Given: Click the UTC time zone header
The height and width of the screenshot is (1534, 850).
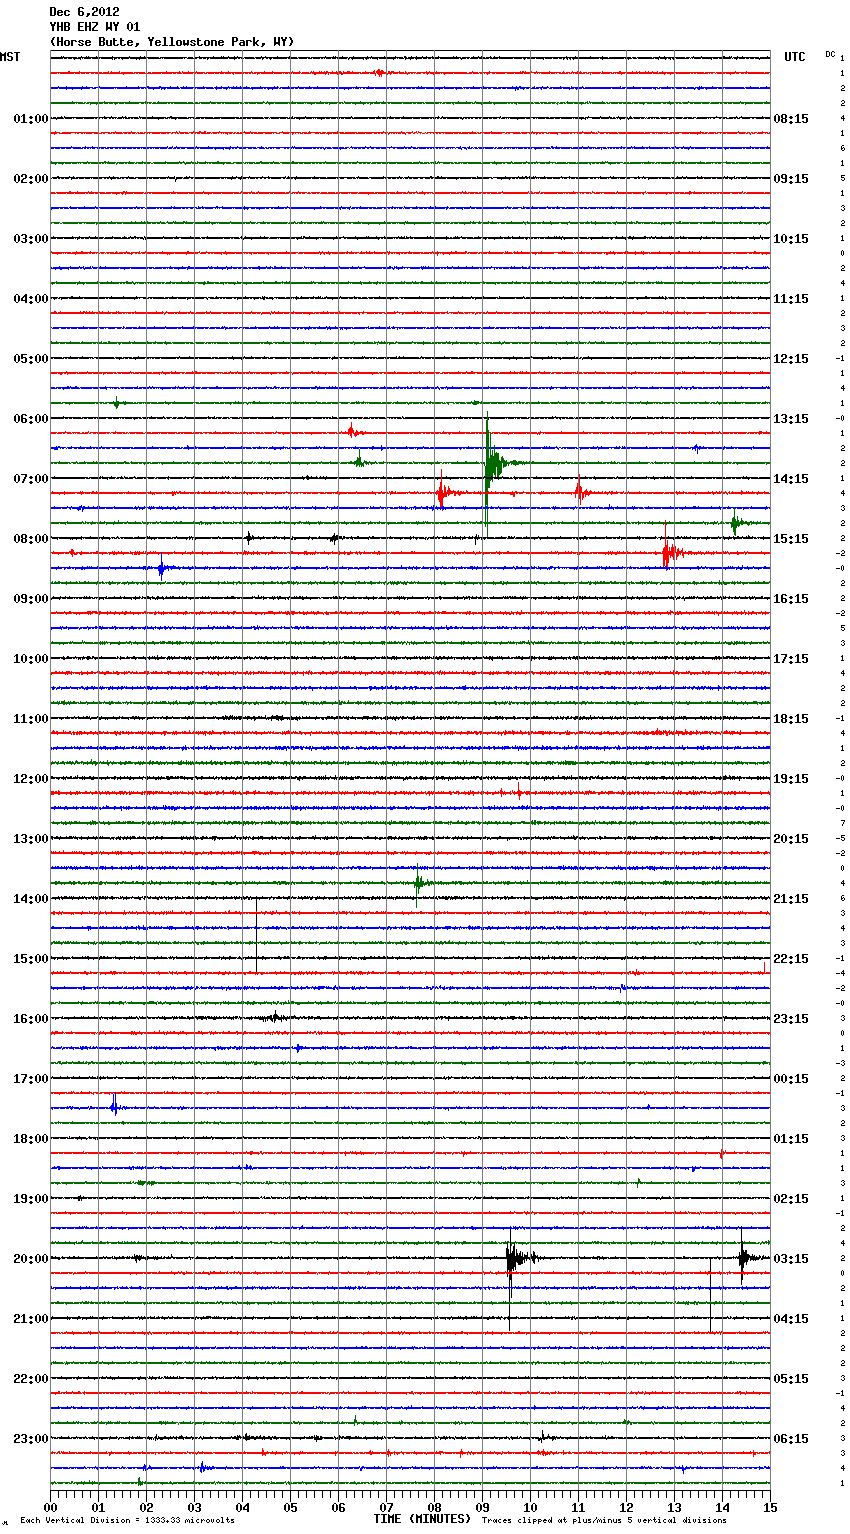Looking at the screenshot, I should pos(795,57).
